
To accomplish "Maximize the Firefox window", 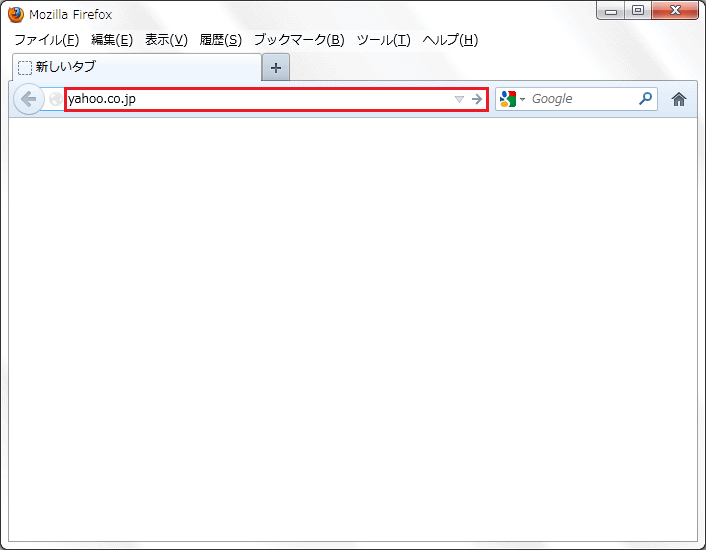I will point(637,11).
